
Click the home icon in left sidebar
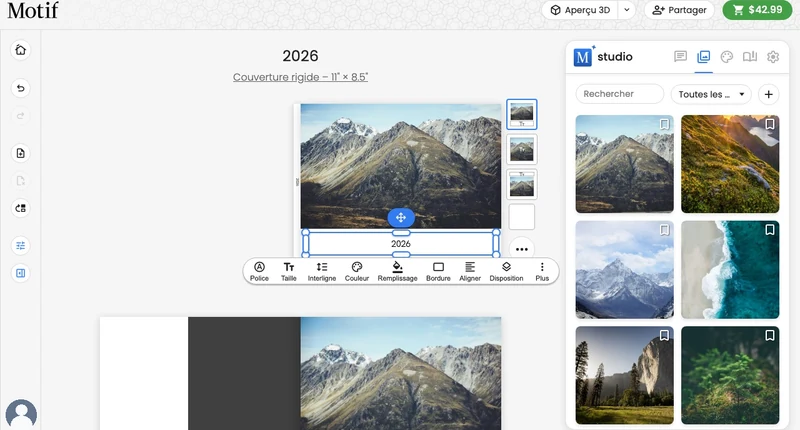pyautogui.click(x=20, y=50)
